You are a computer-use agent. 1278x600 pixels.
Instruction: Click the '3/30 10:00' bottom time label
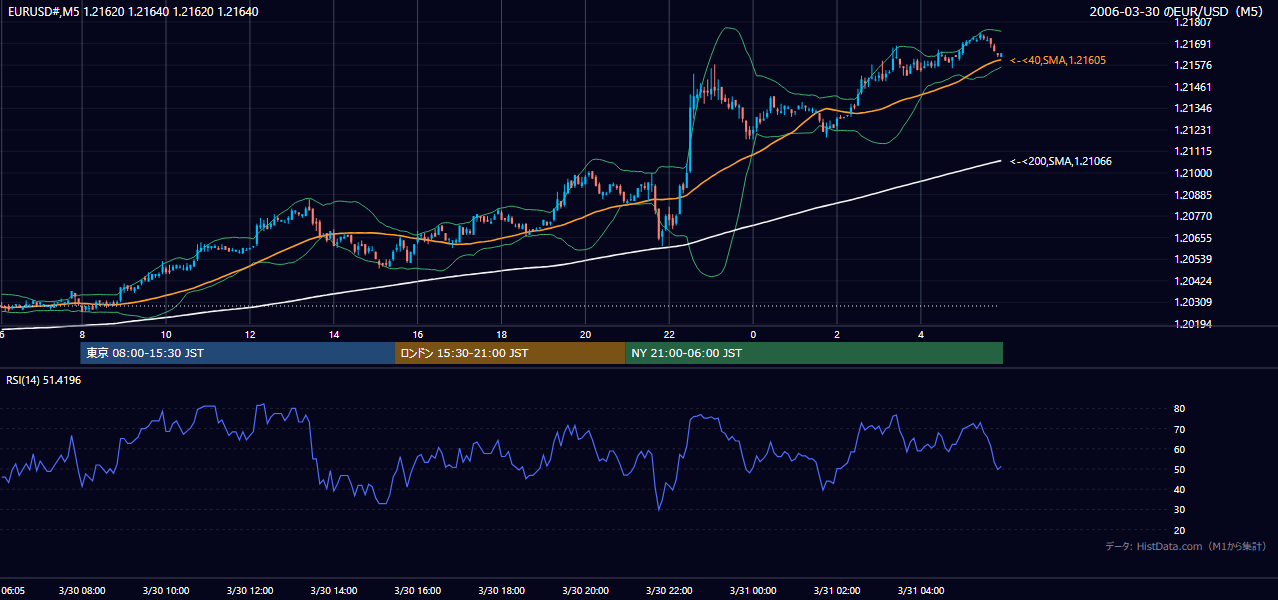165,590
